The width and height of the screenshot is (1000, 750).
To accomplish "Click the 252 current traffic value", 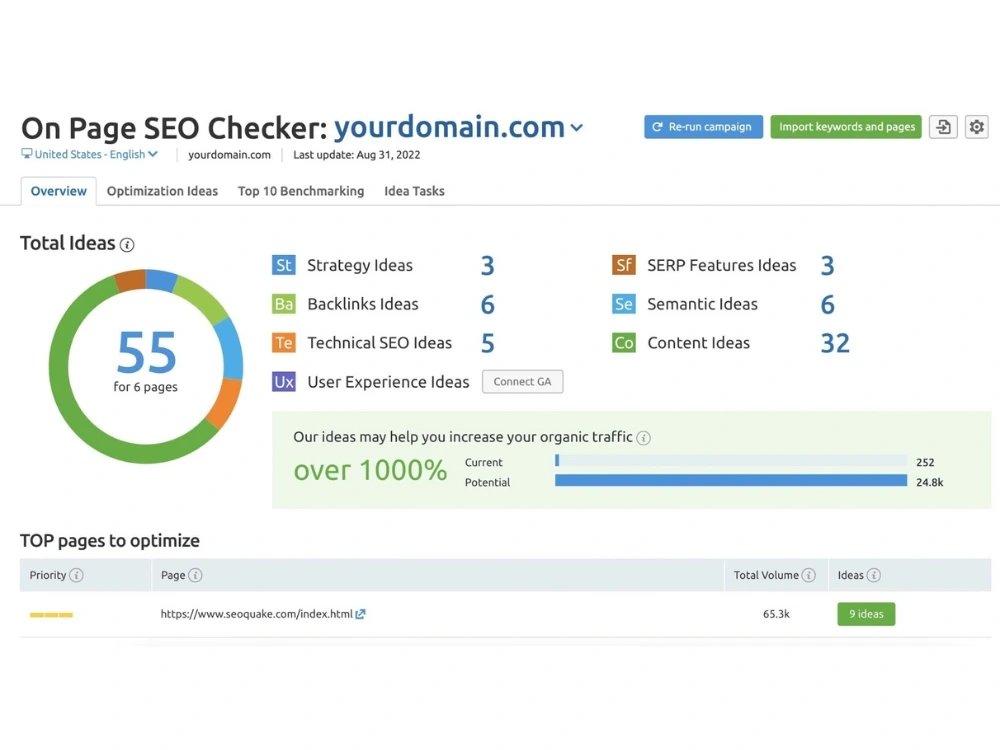I will 925,462.
